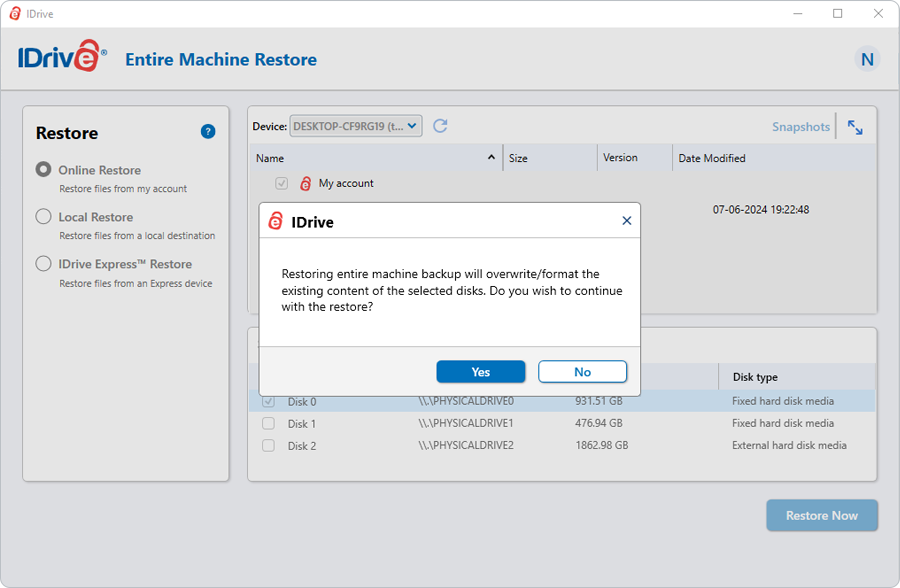
Task: Check the Disk 1 checkbox
Action: 268,423
